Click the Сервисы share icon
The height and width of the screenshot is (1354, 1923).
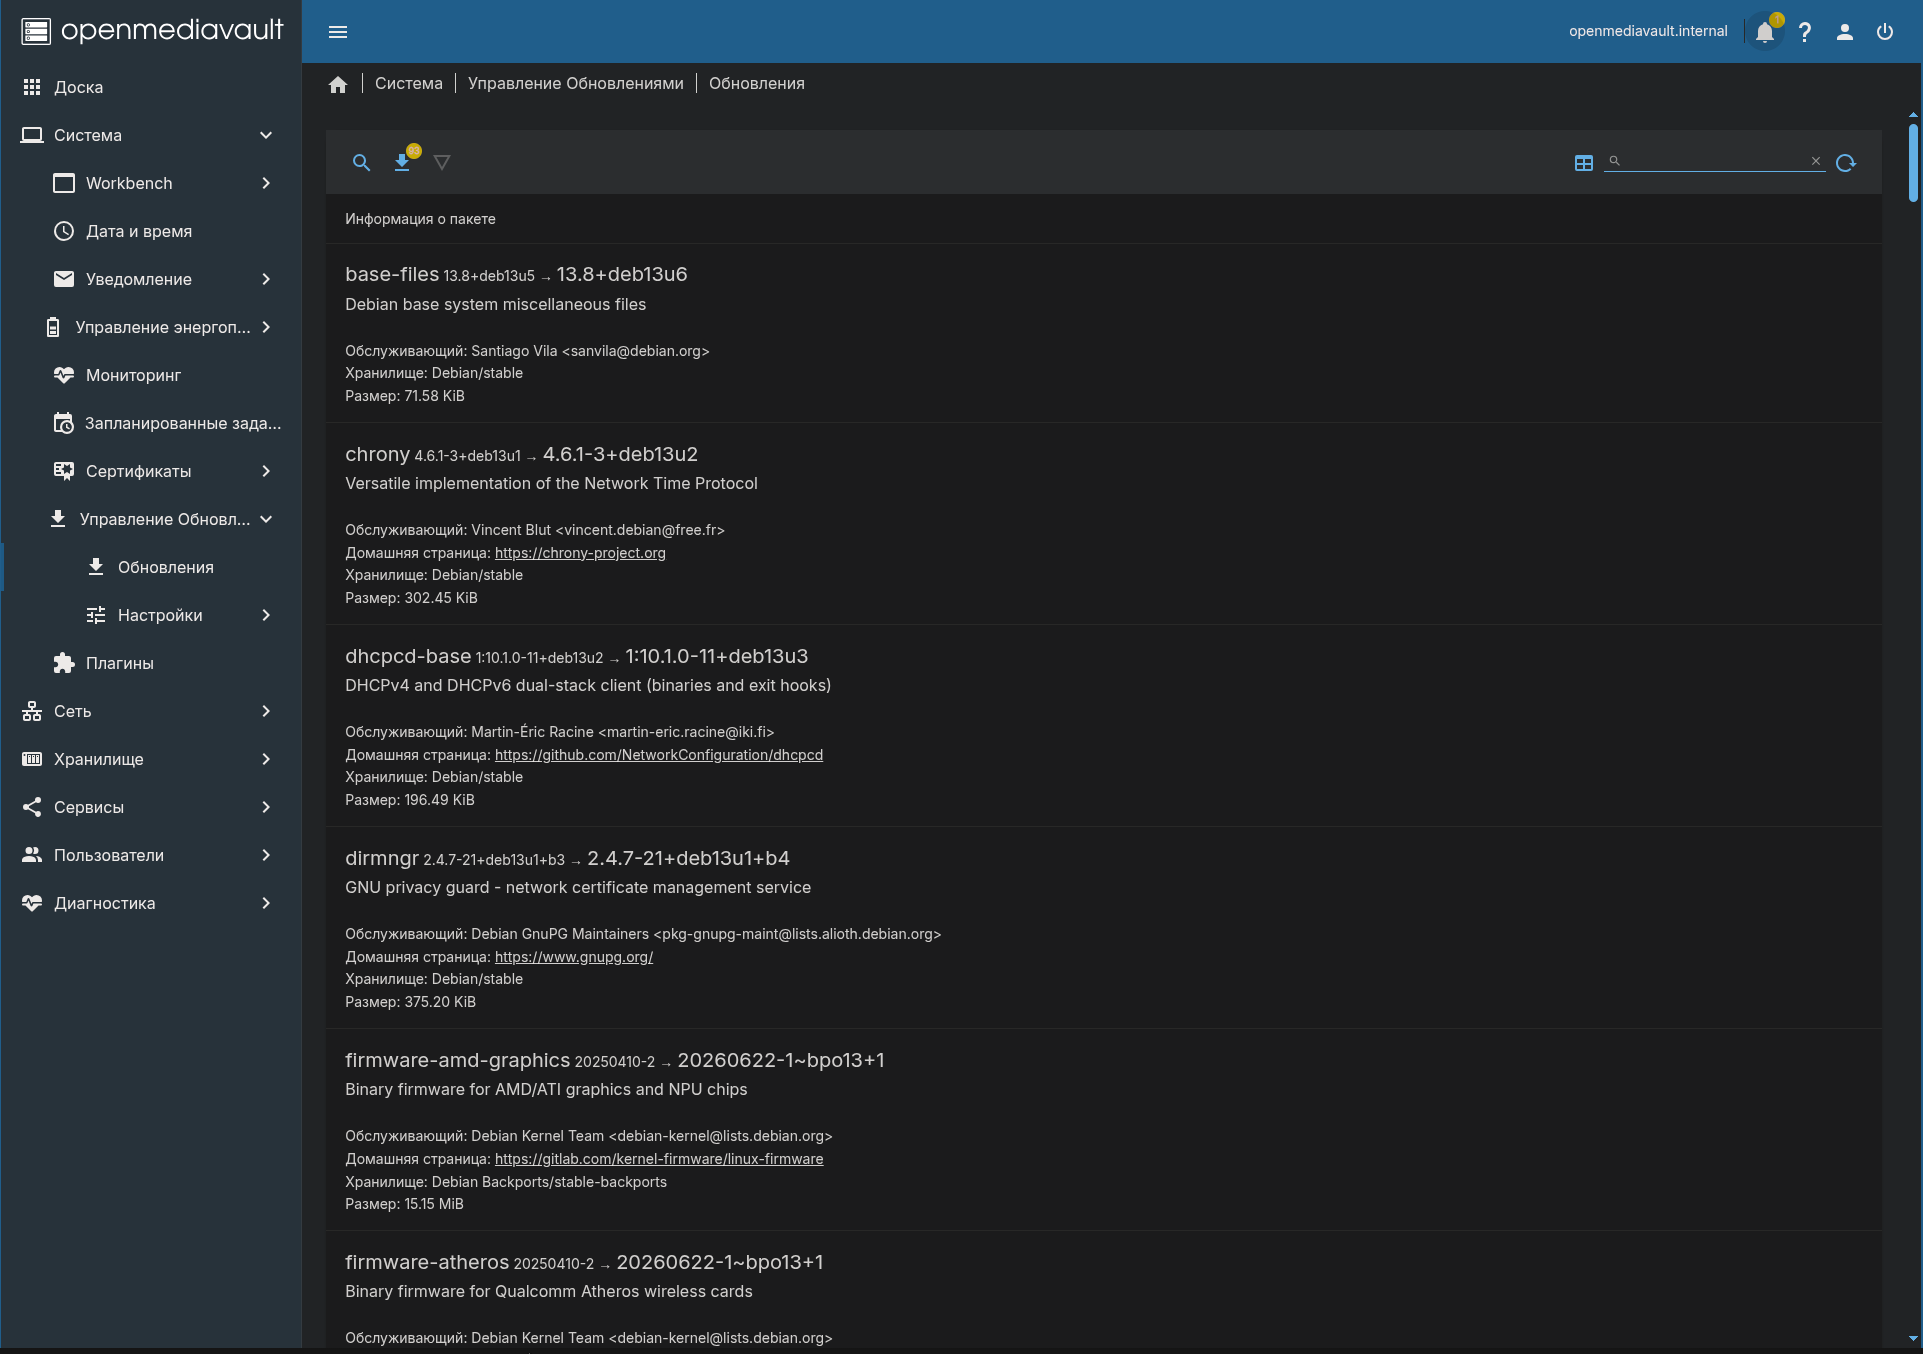pyautogui.click(x=32, y=807)
